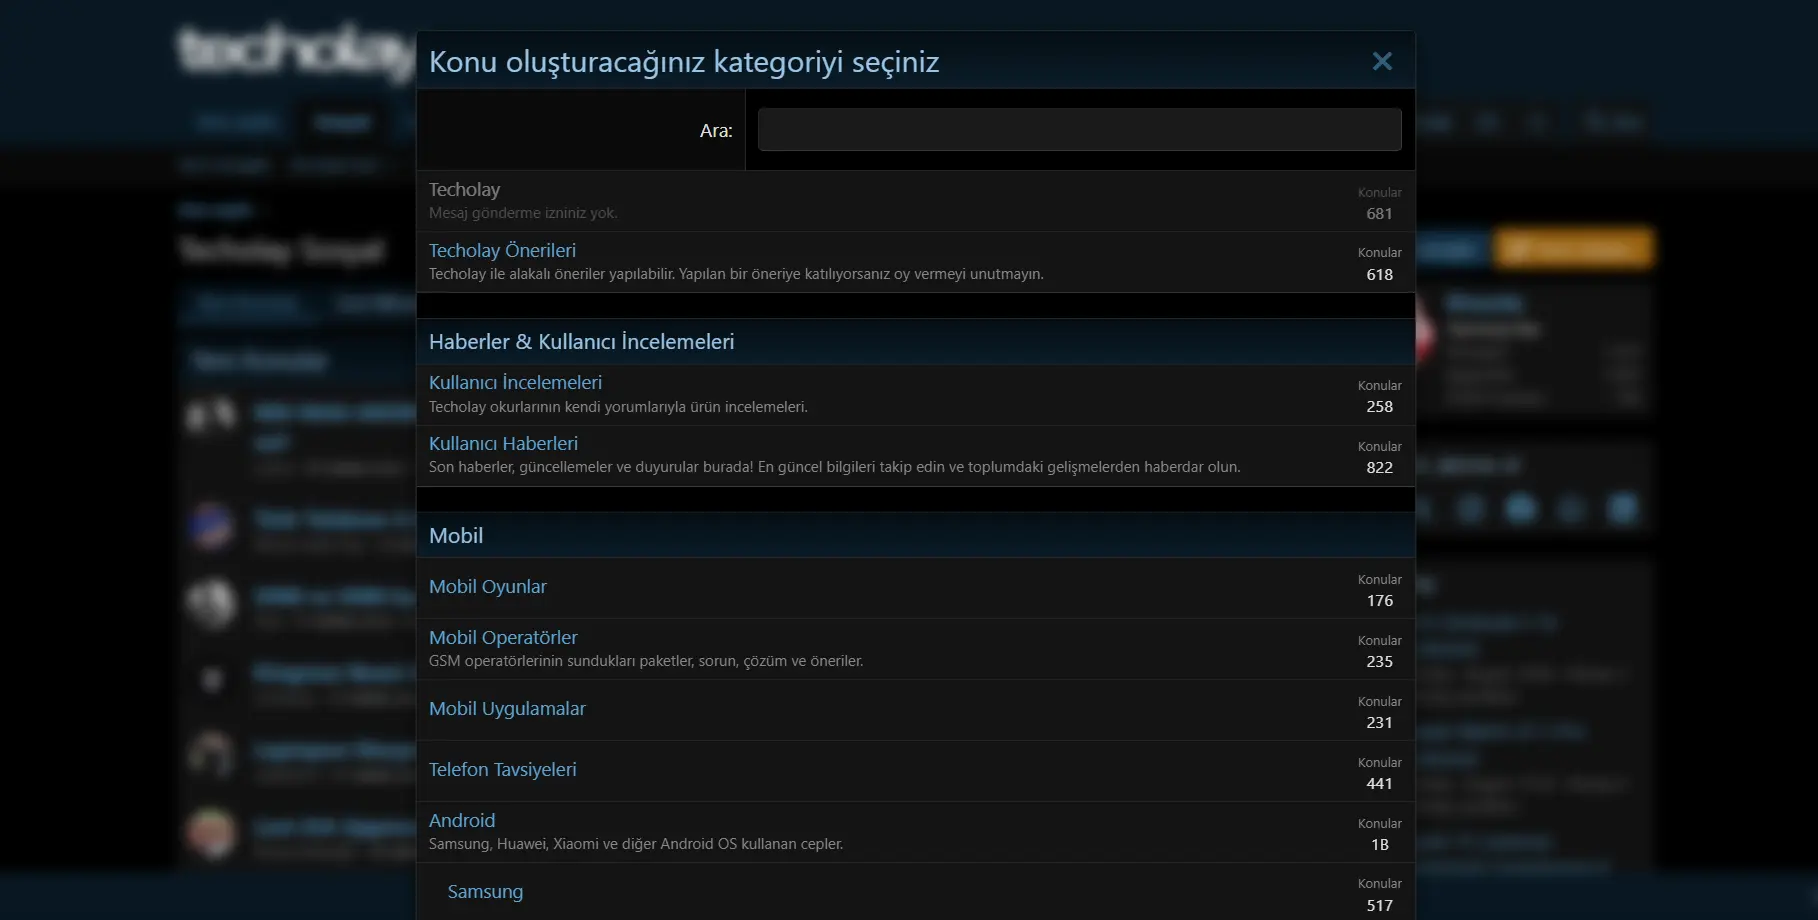Click the topic count 176
Screen dimensions: 1818x920
coord(1379,601)
